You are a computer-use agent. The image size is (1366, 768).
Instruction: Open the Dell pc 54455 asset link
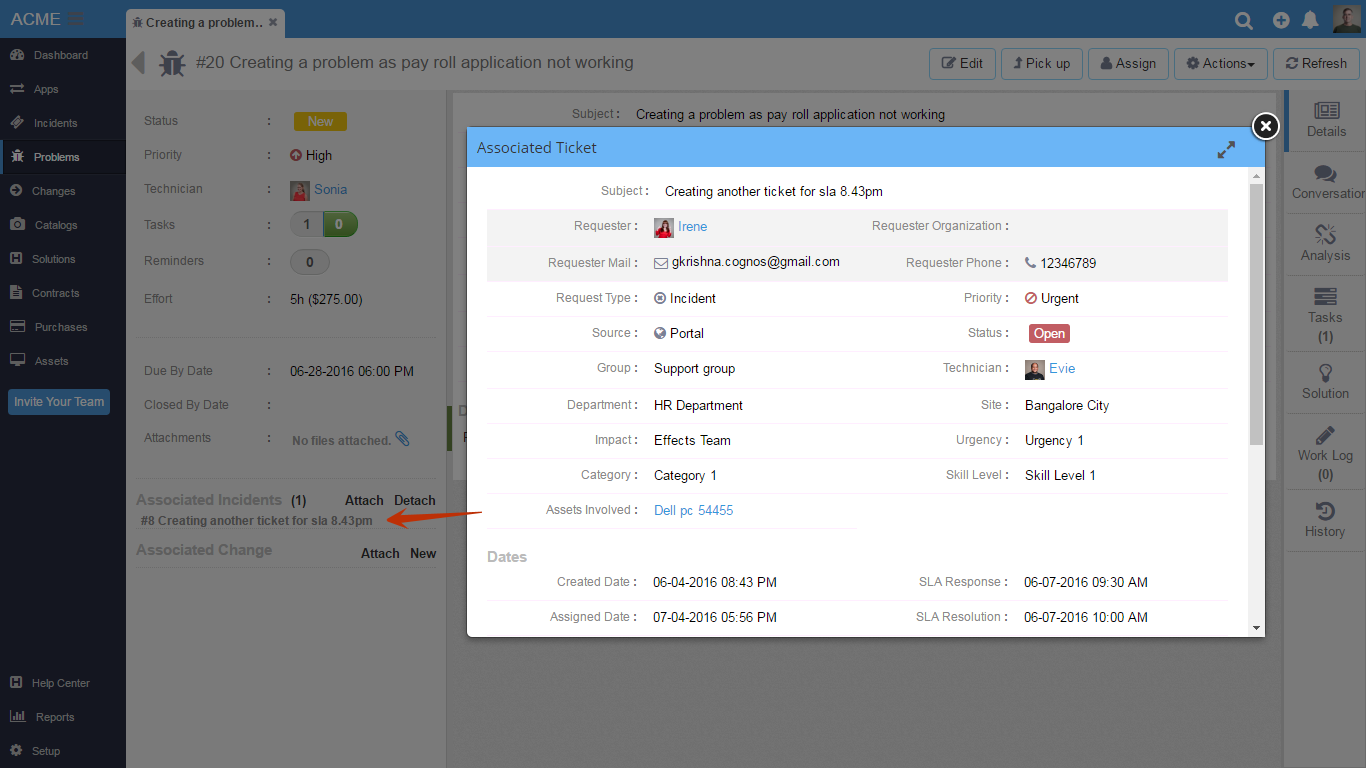[x=693, y=511]
